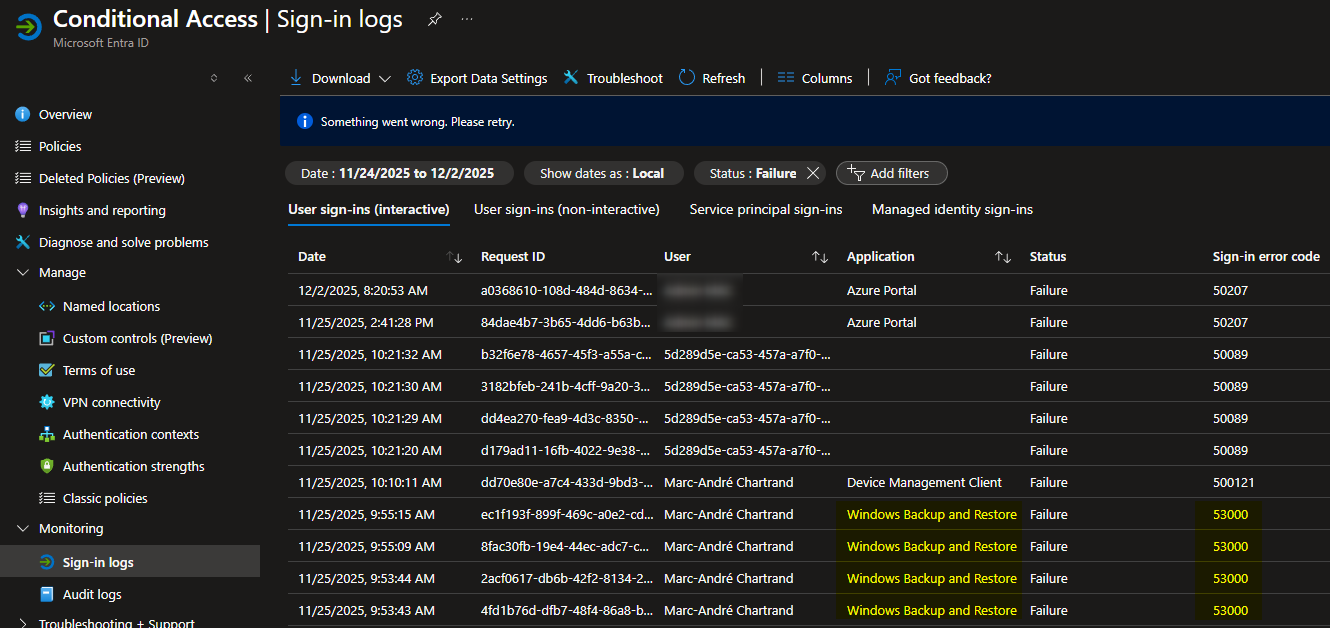The image size is (1330, 628).
Task: Switch to User sign-ins (non-interactive) tab
Action: click(567, 209)
